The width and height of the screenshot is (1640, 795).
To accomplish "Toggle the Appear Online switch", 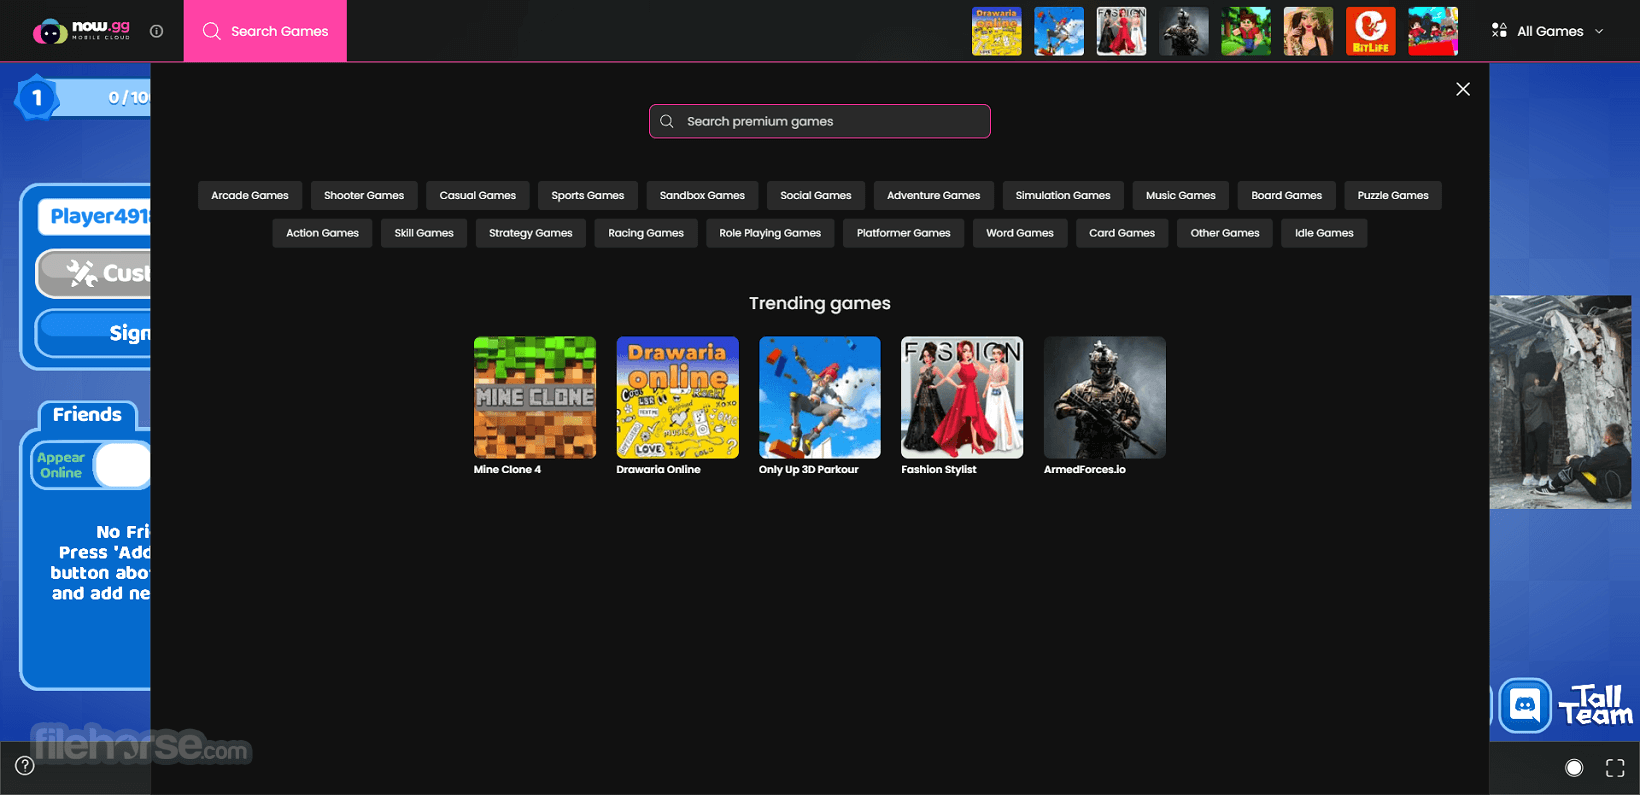I will point(122,465).
